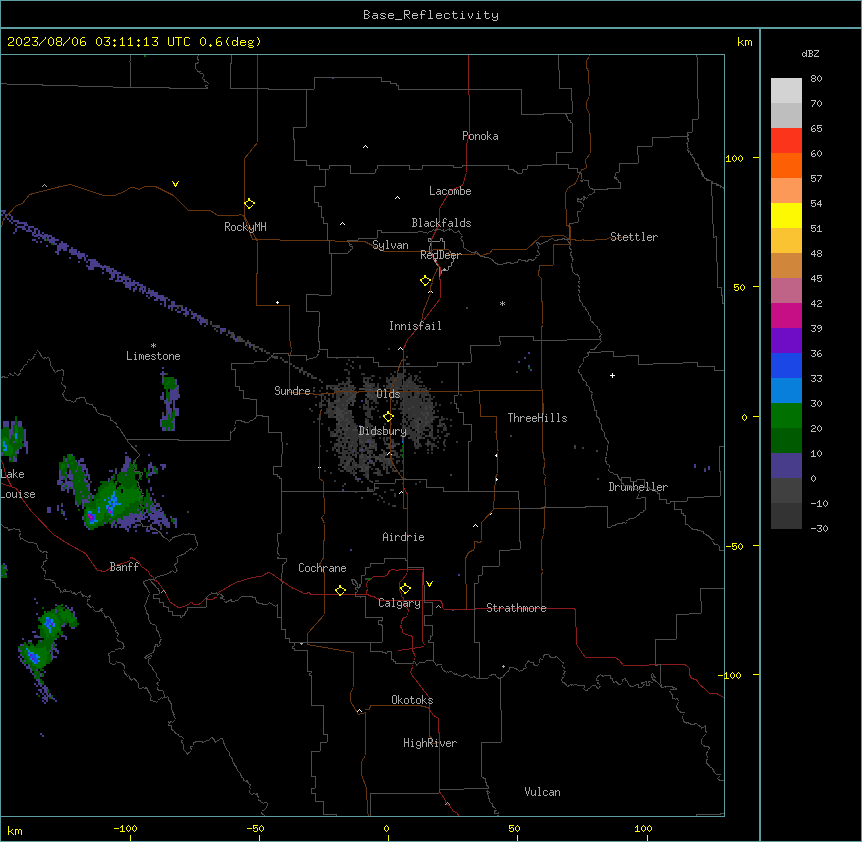Click the Innisfail town label

415,326
